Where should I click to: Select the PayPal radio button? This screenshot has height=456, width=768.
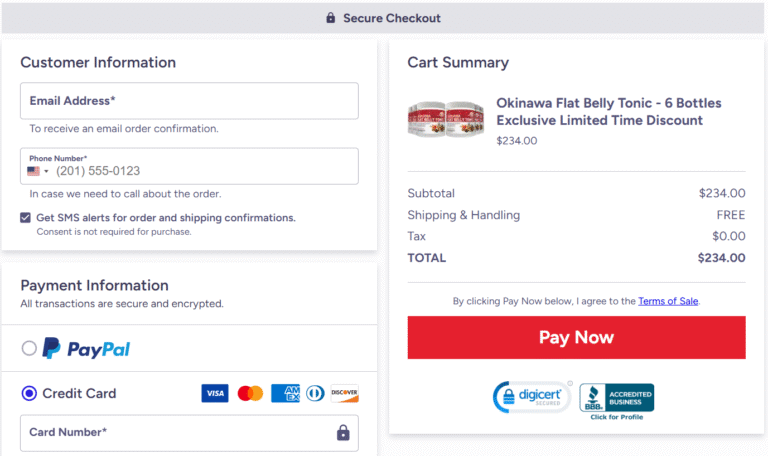point(29,348)
